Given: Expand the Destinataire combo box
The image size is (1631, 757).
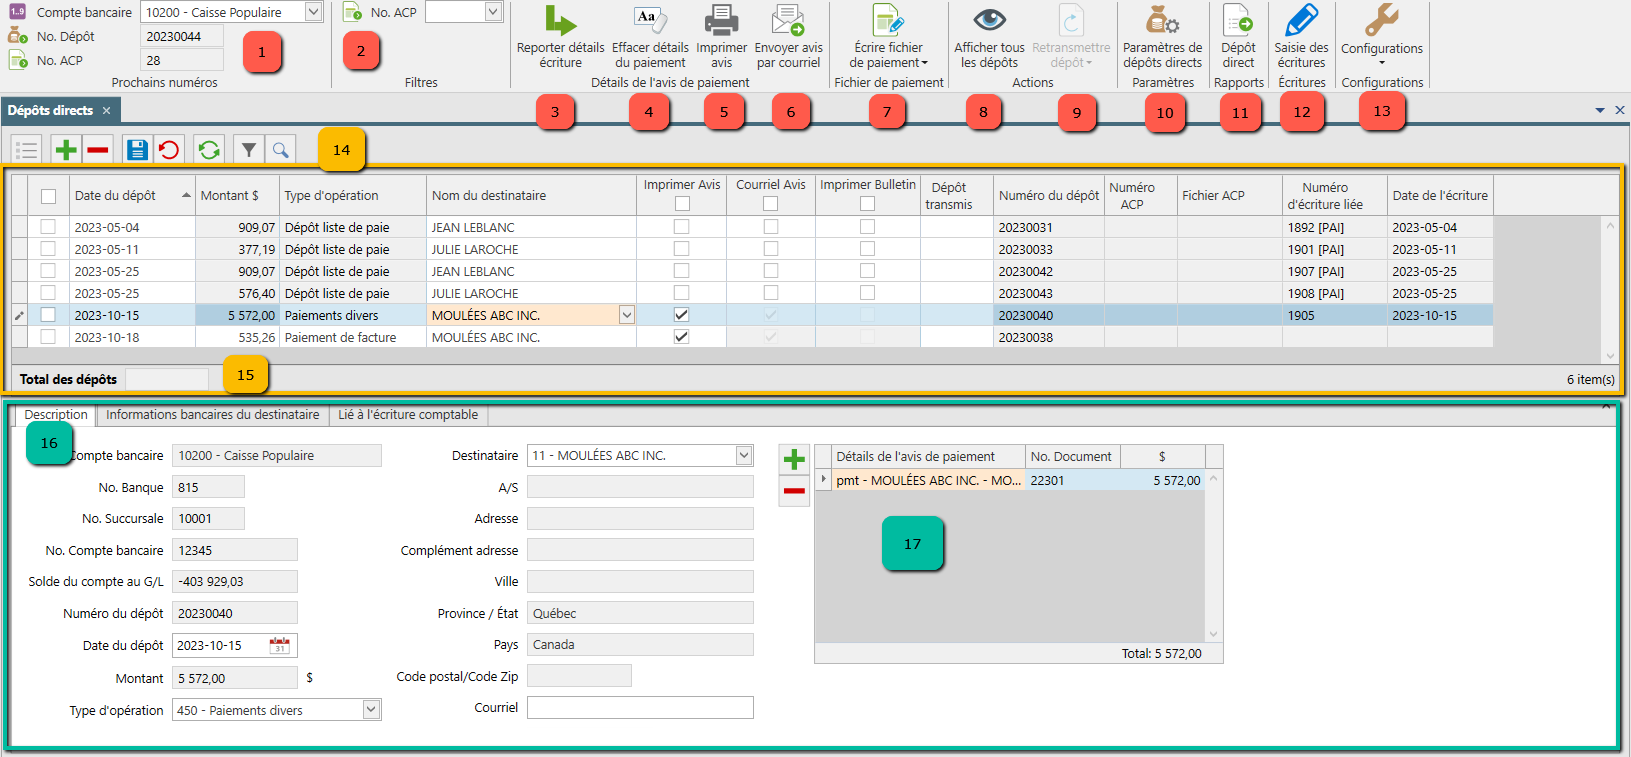Looking at the screenshot, I should pyautogui.click(x=744, y=455).
